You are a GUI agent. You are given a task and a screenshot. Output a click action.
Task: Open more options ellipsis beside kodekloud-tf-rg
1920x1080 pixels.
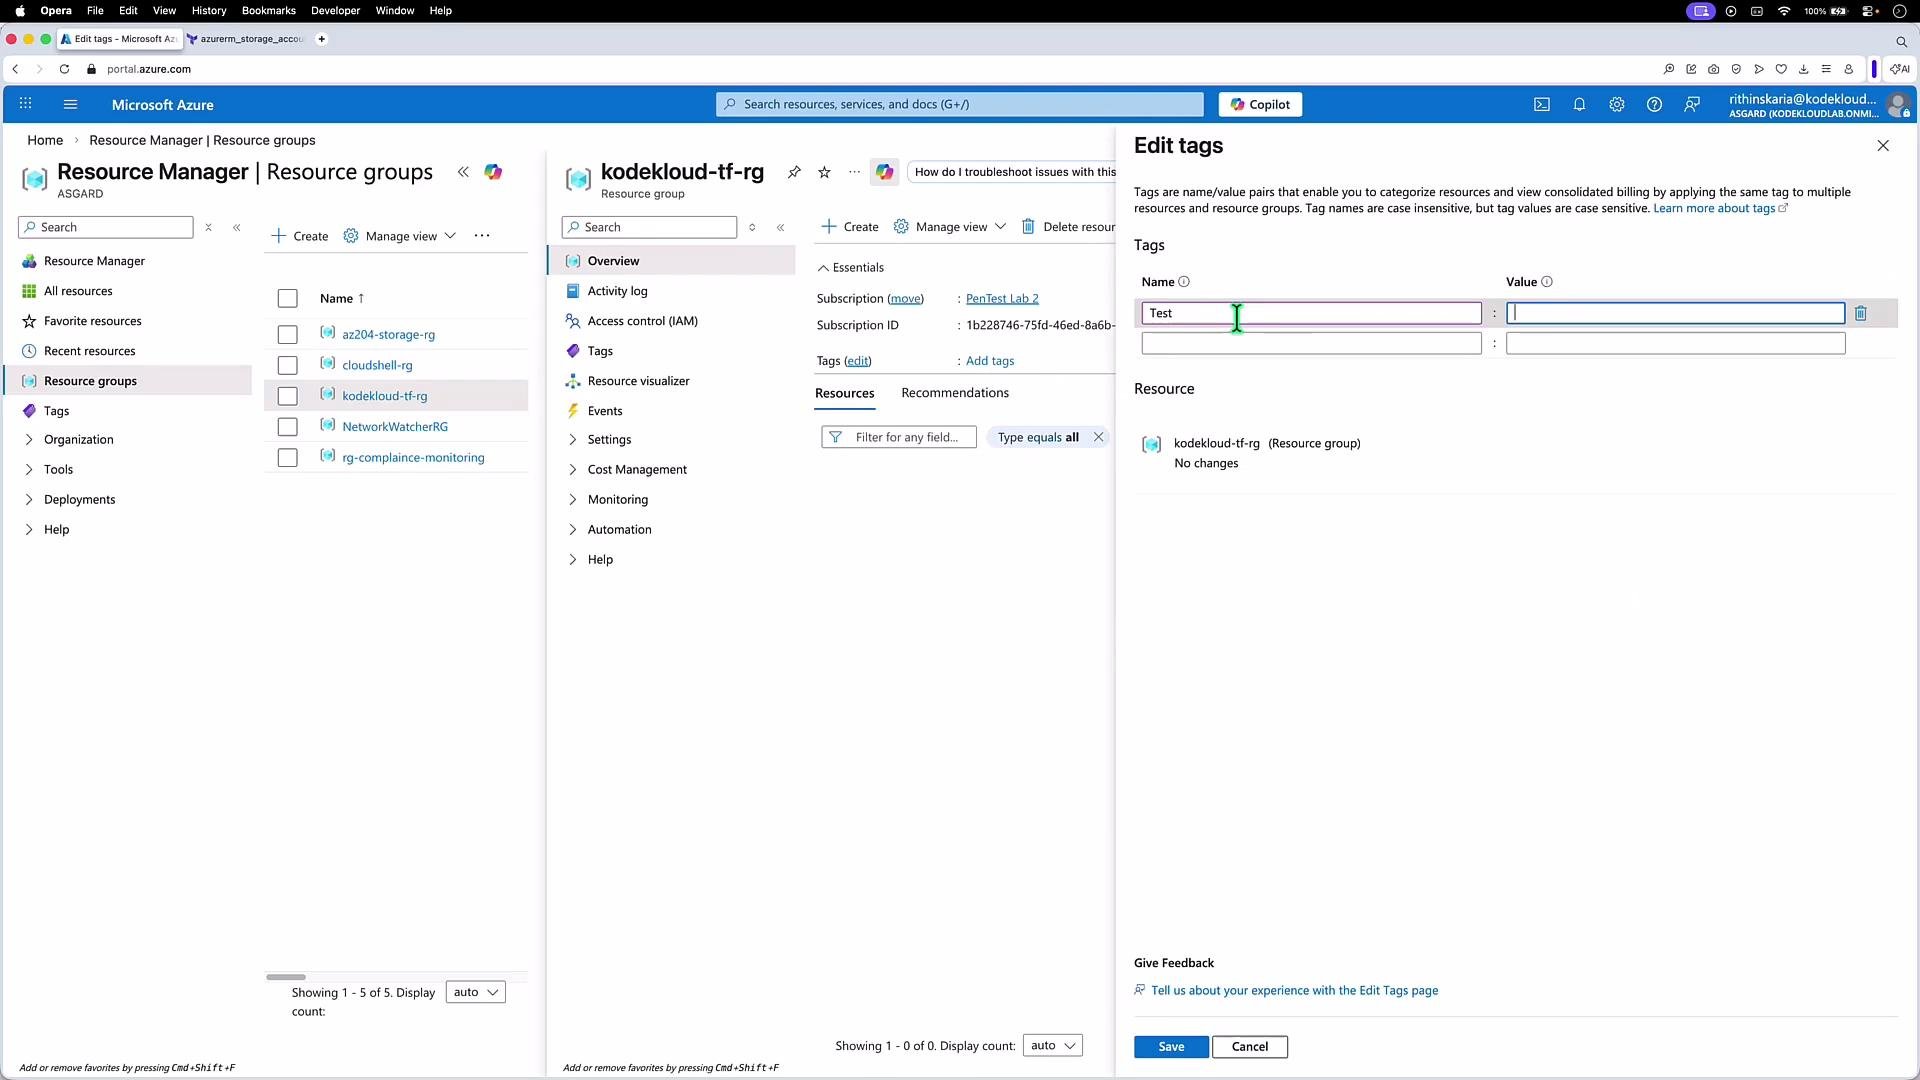point(854,172)
